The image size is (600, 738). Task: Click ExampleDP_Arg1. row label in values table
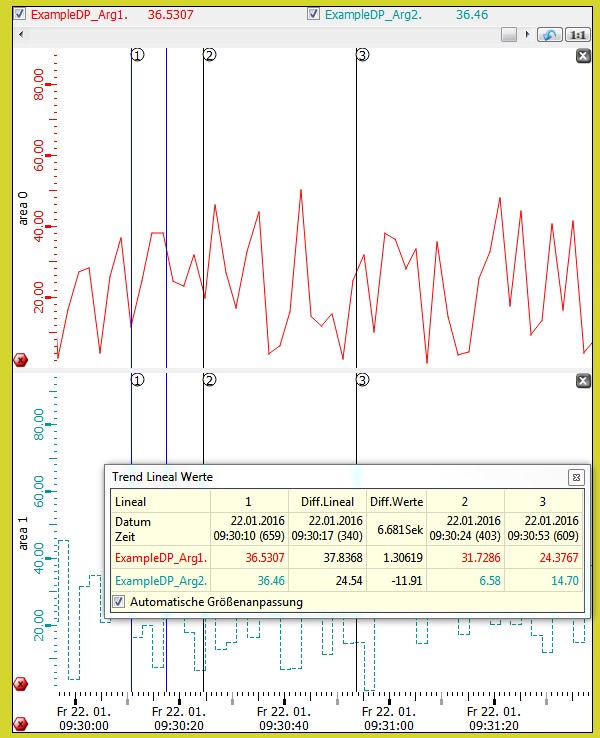click(x=161, y=556)
